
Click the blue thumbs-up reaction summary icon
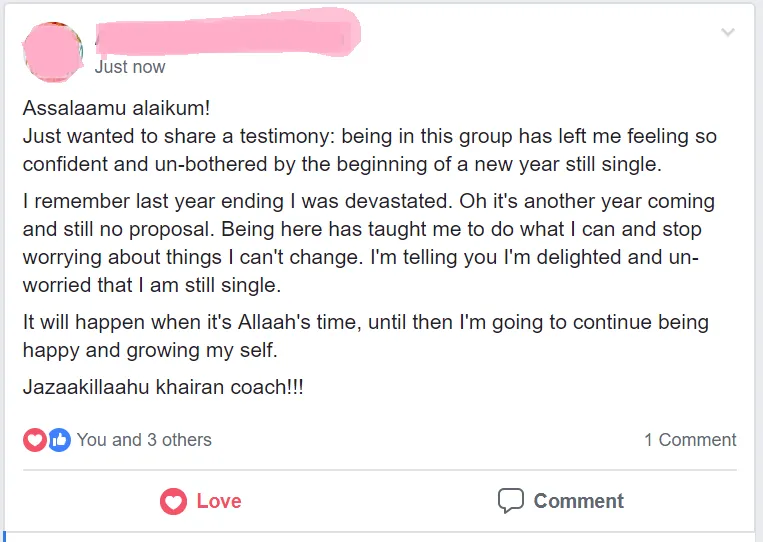(x=59, y=440)
